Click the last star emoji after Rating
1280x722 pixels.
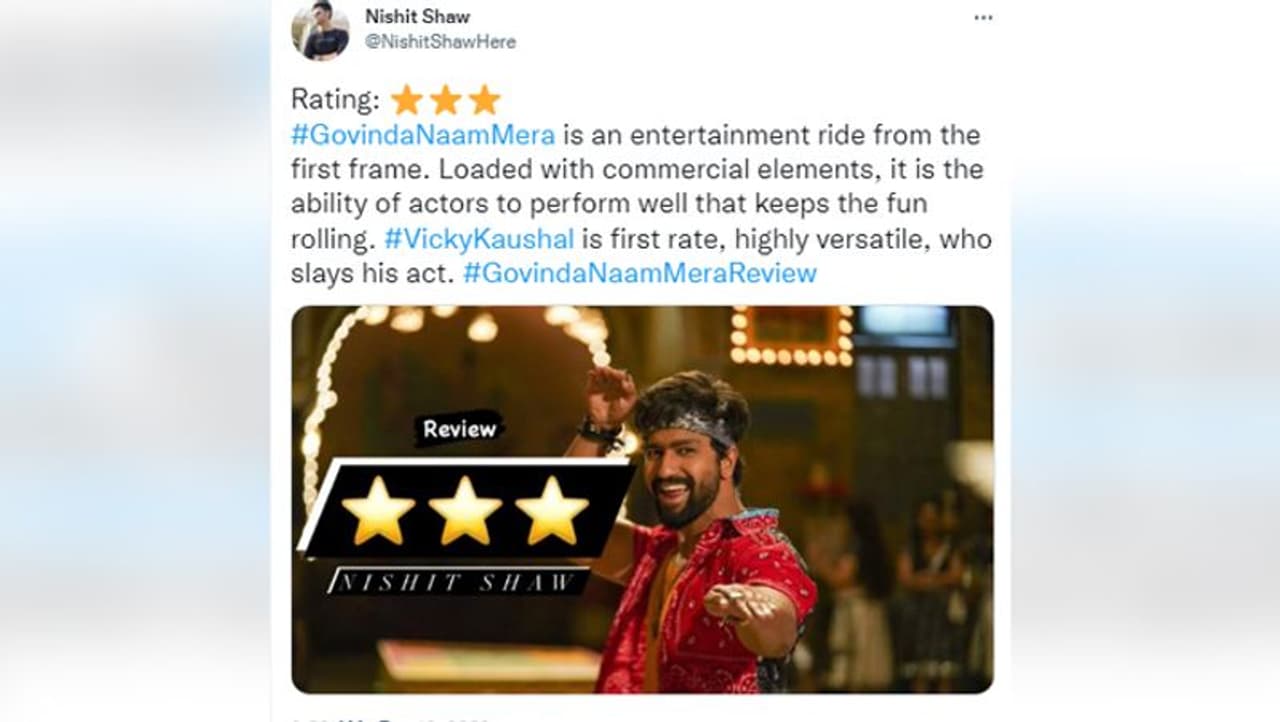tap(484, 100)
